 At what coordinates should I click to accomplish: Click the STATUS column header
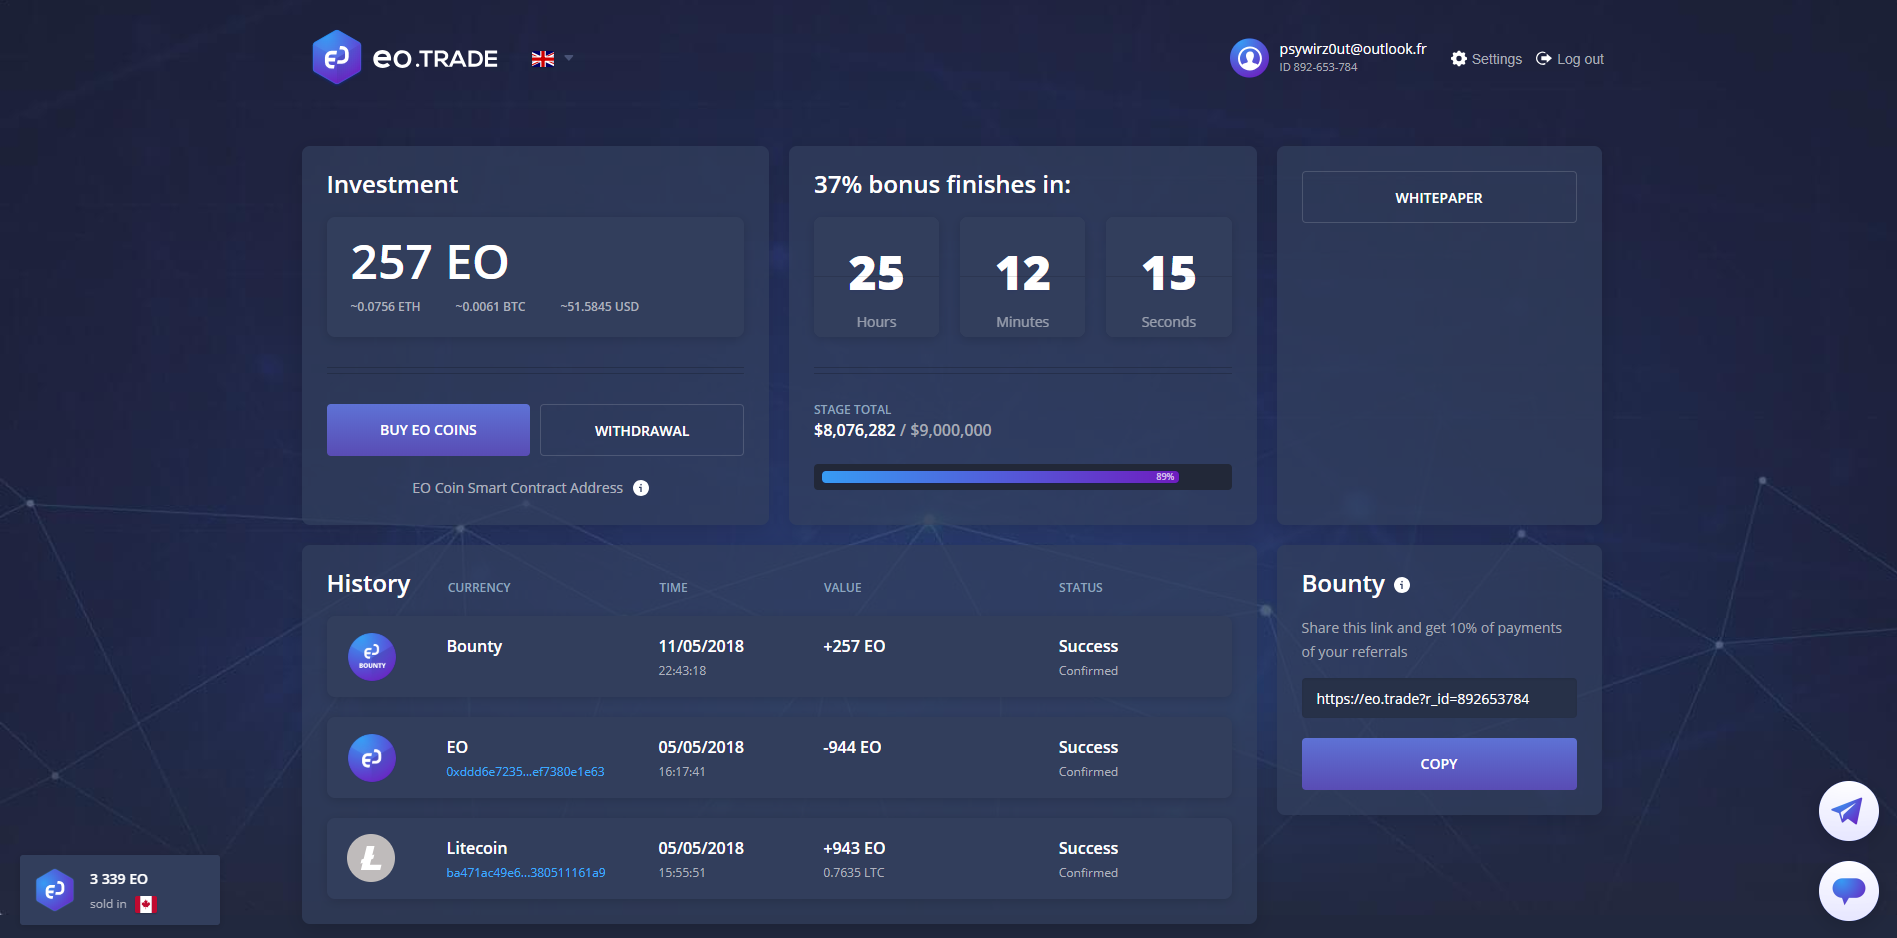click(x=1080, y=588)
